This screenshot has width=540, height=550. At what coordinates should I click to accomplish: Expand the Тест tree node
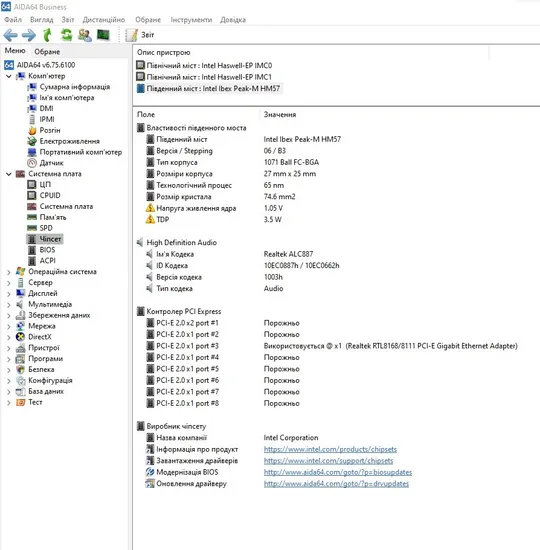point(9,402)
